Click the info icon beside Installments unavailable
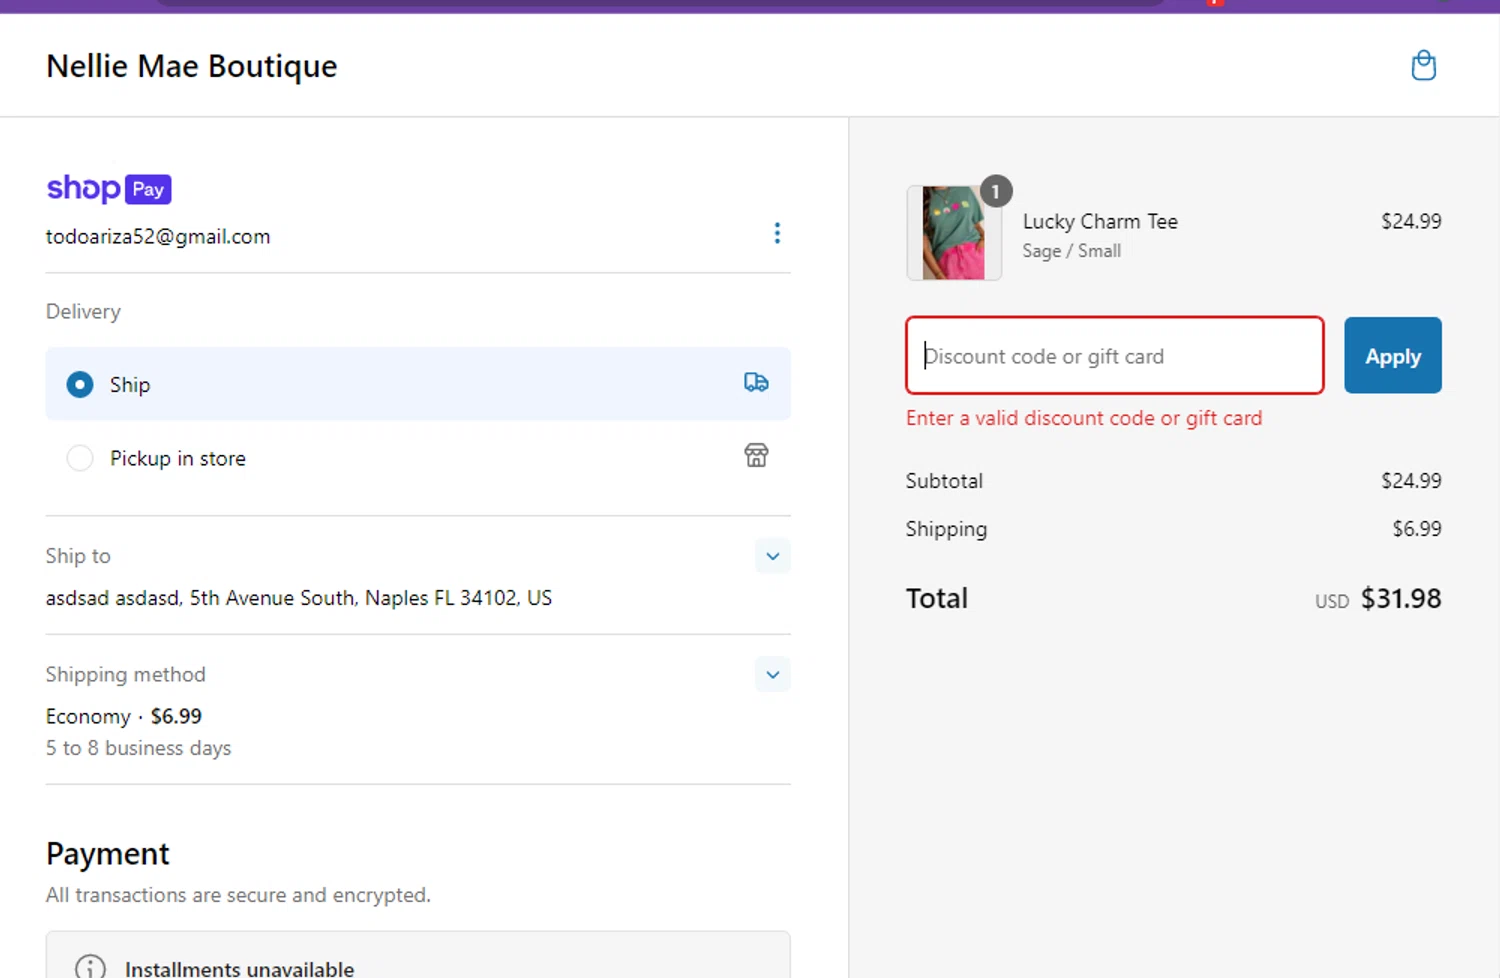 [90, 967]
